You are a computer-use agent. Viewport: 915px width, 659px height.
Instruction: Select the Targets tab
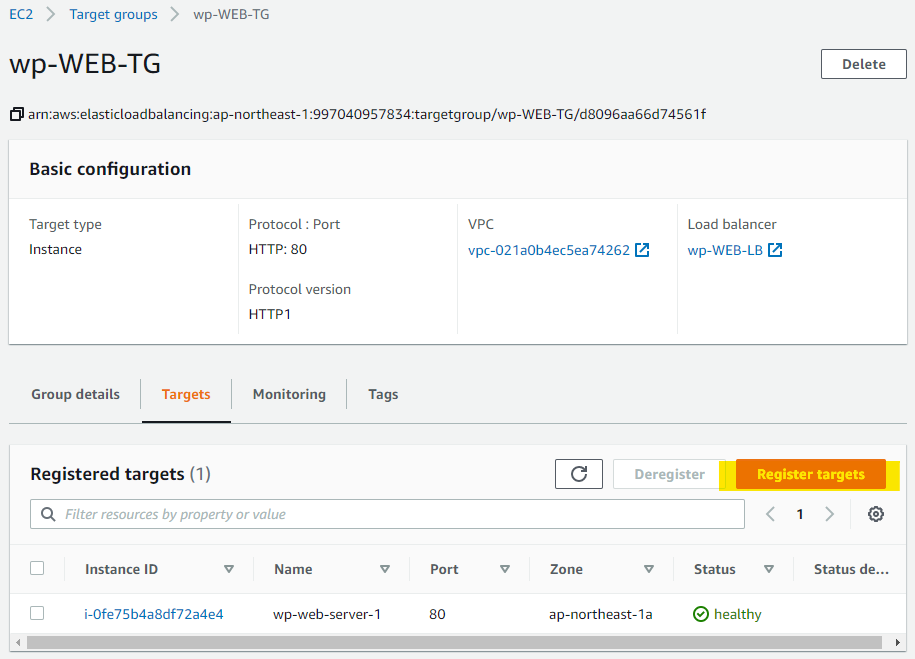pos(186,395)
